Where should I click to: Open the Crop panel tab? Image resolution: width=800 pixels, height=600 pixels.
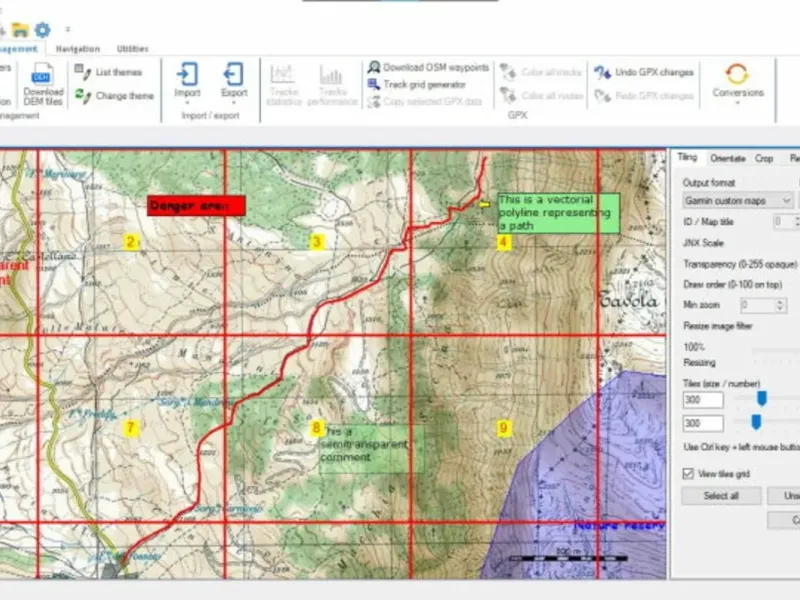click(764, 158)
